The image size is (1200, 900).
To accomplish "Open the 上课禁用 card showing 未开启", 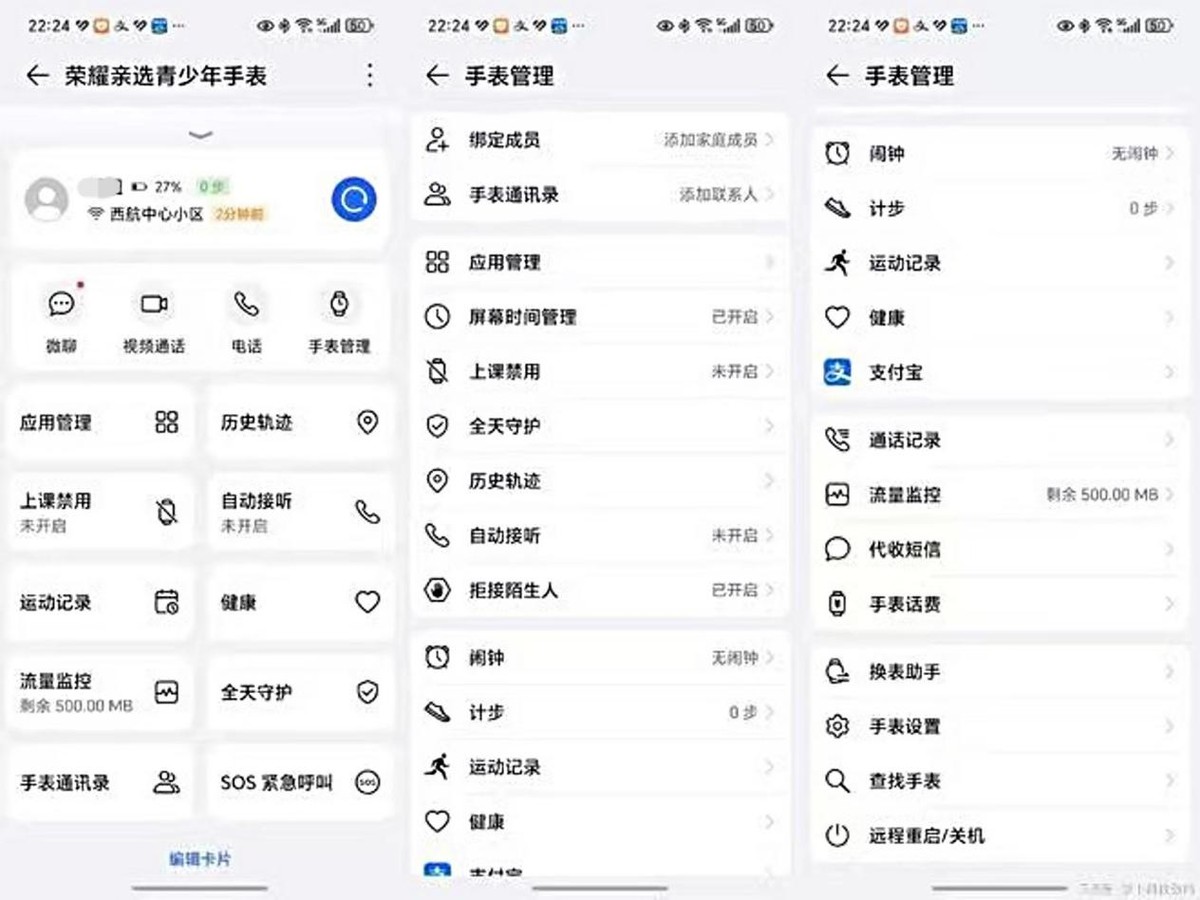I will click(x=101, y=512).
